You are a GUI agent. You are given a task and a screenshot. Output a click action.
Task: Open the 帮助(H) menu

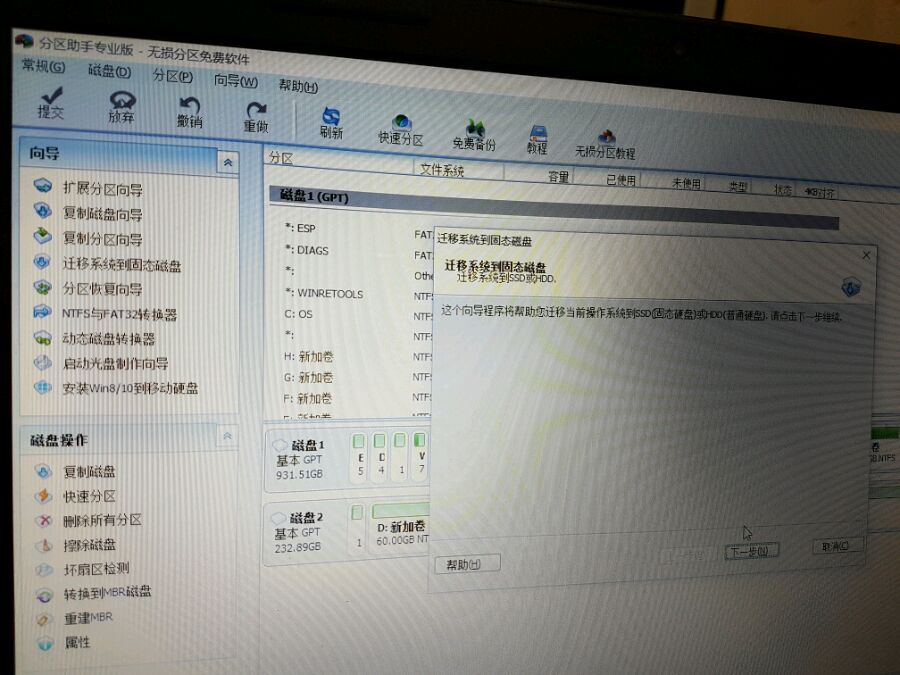(298, 86)
